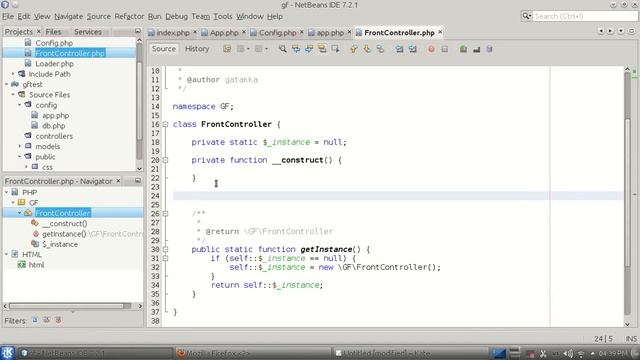Click the search magnifier icon beside Search box

527,16
